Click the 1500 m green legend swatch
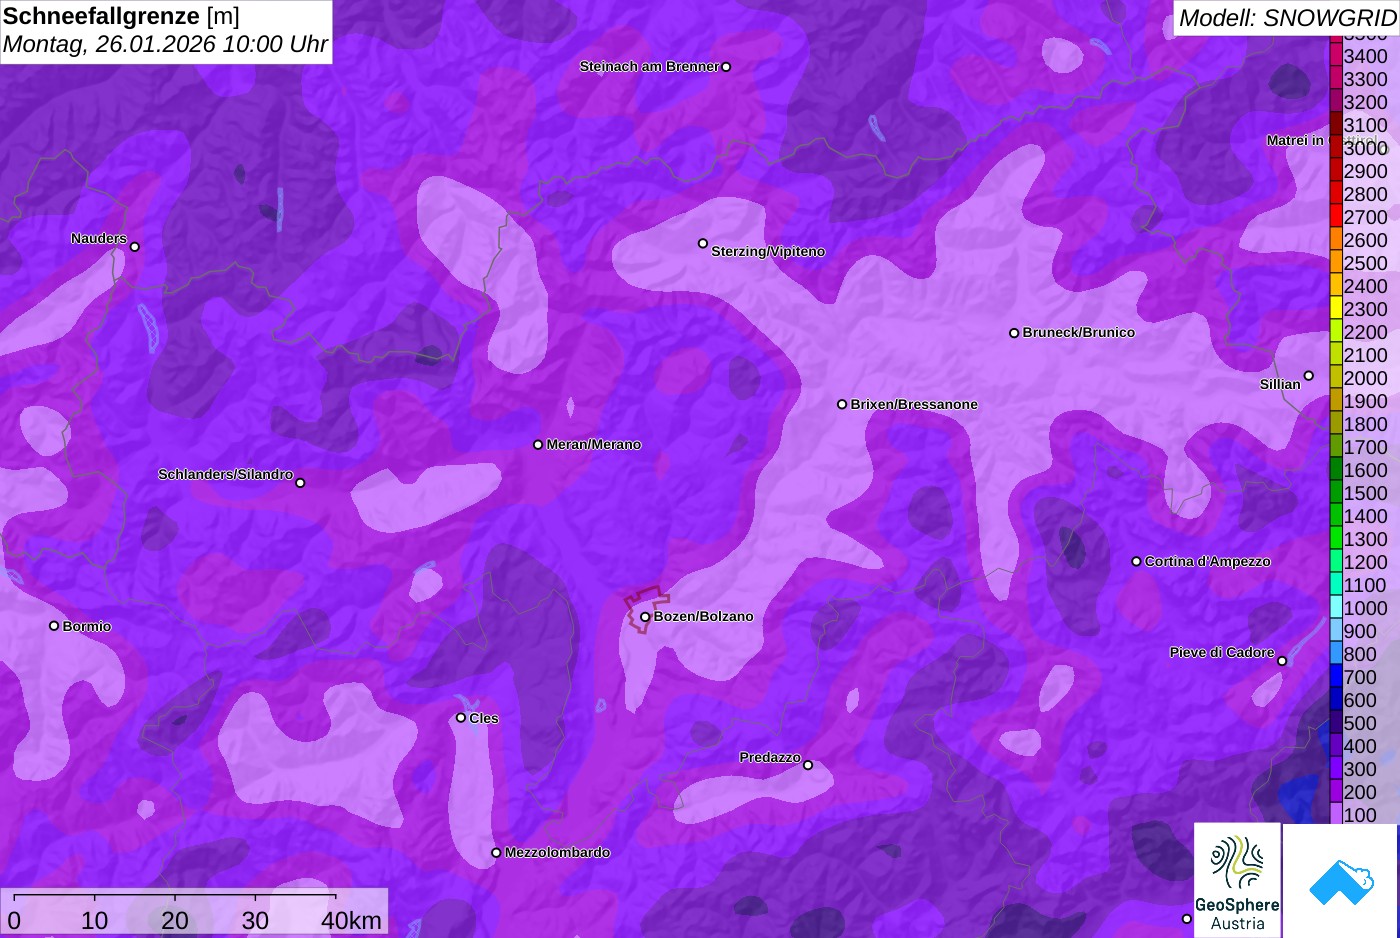Image resolution: width=1400 pixels, height=938 pixels. (1336, 493)
